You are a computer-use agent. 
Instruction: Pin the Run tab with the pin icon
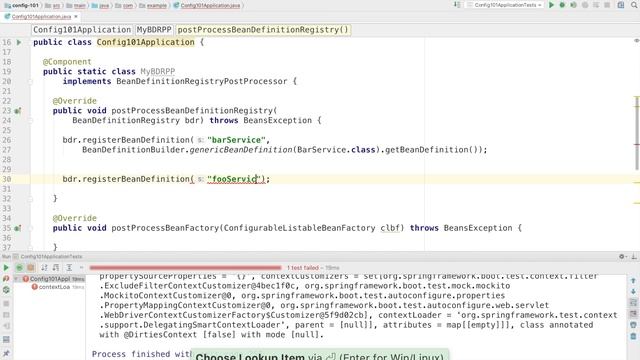(x=6, y=353)
